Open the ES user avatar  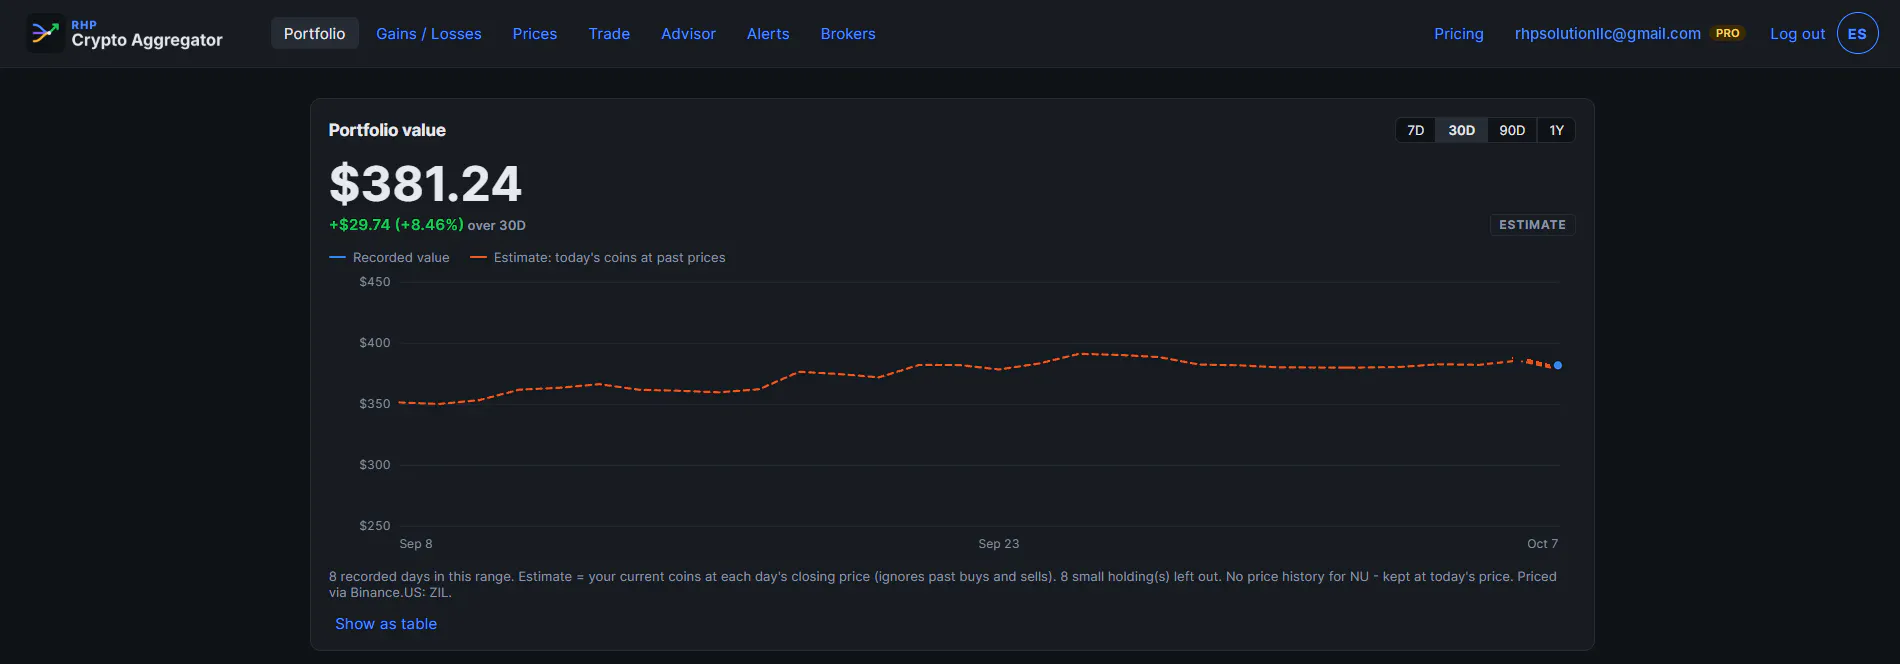(1857, 33)
